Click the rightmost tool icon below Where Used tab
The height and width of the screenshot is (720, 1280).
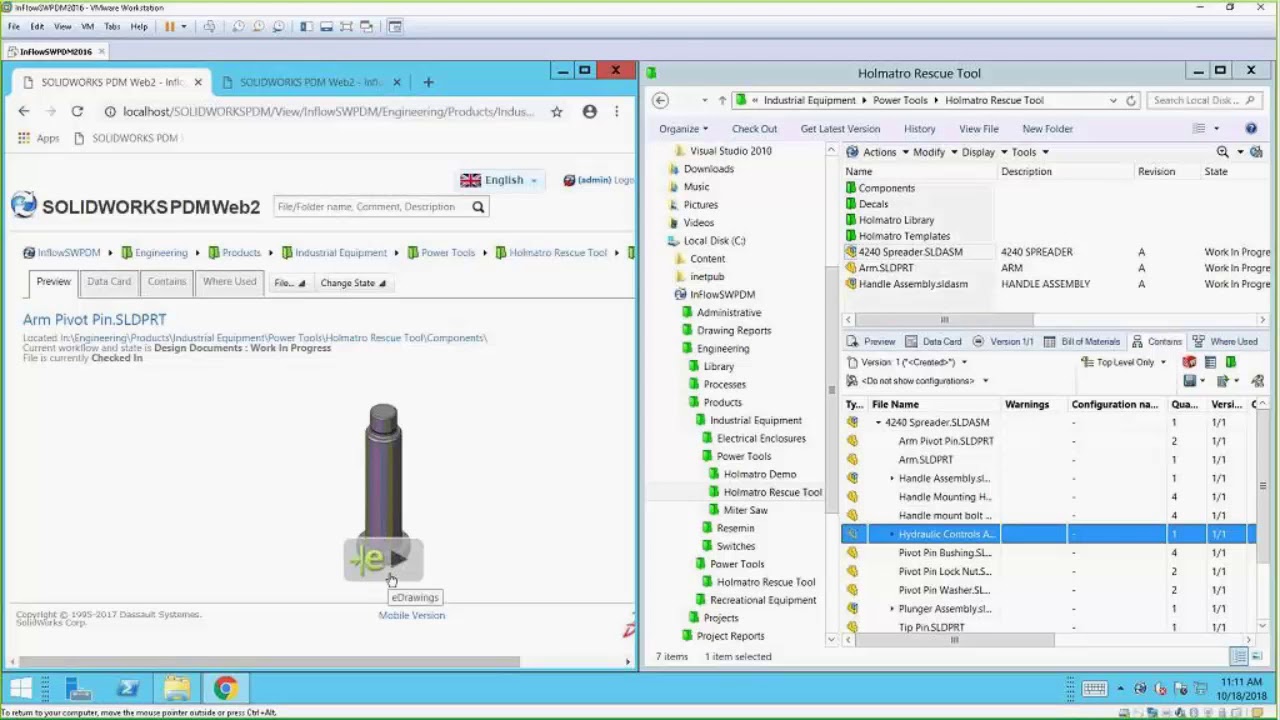point(1257,381)
